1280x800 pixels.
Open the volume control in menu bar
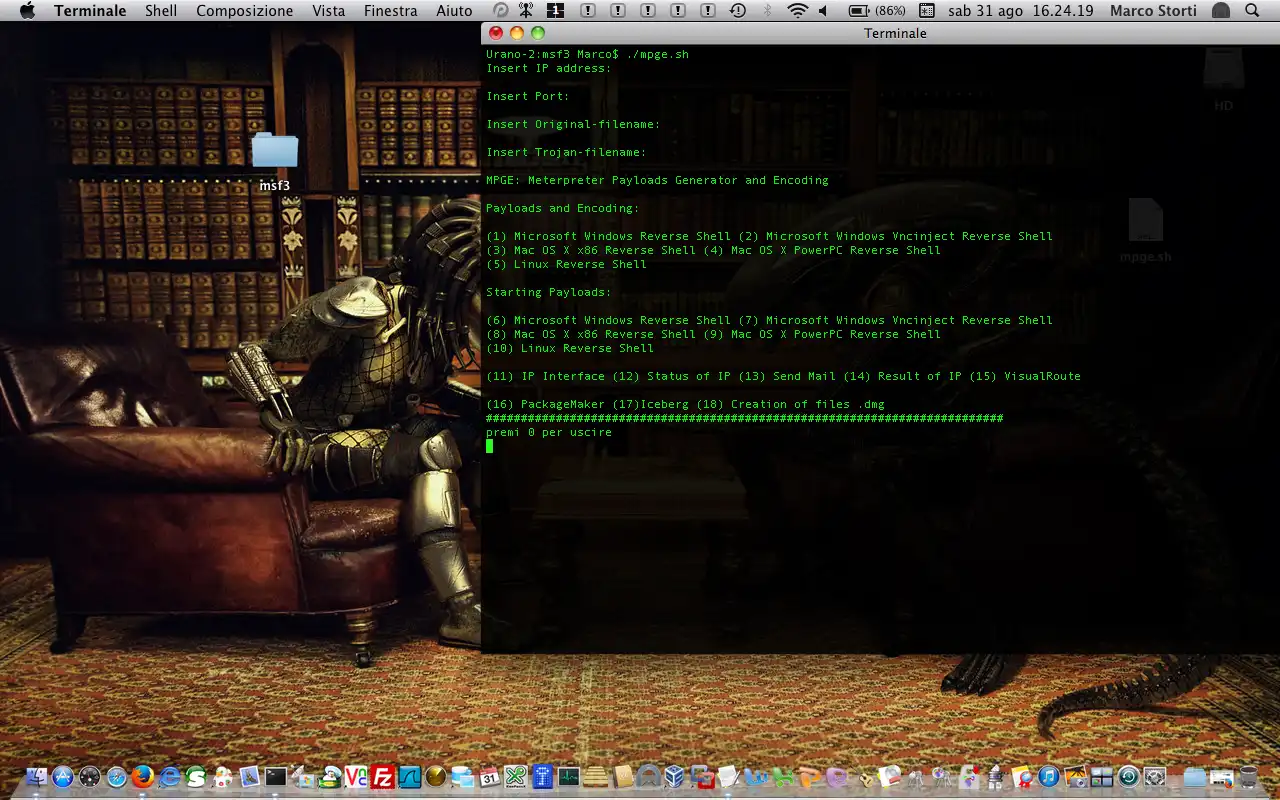coord(824,11)
